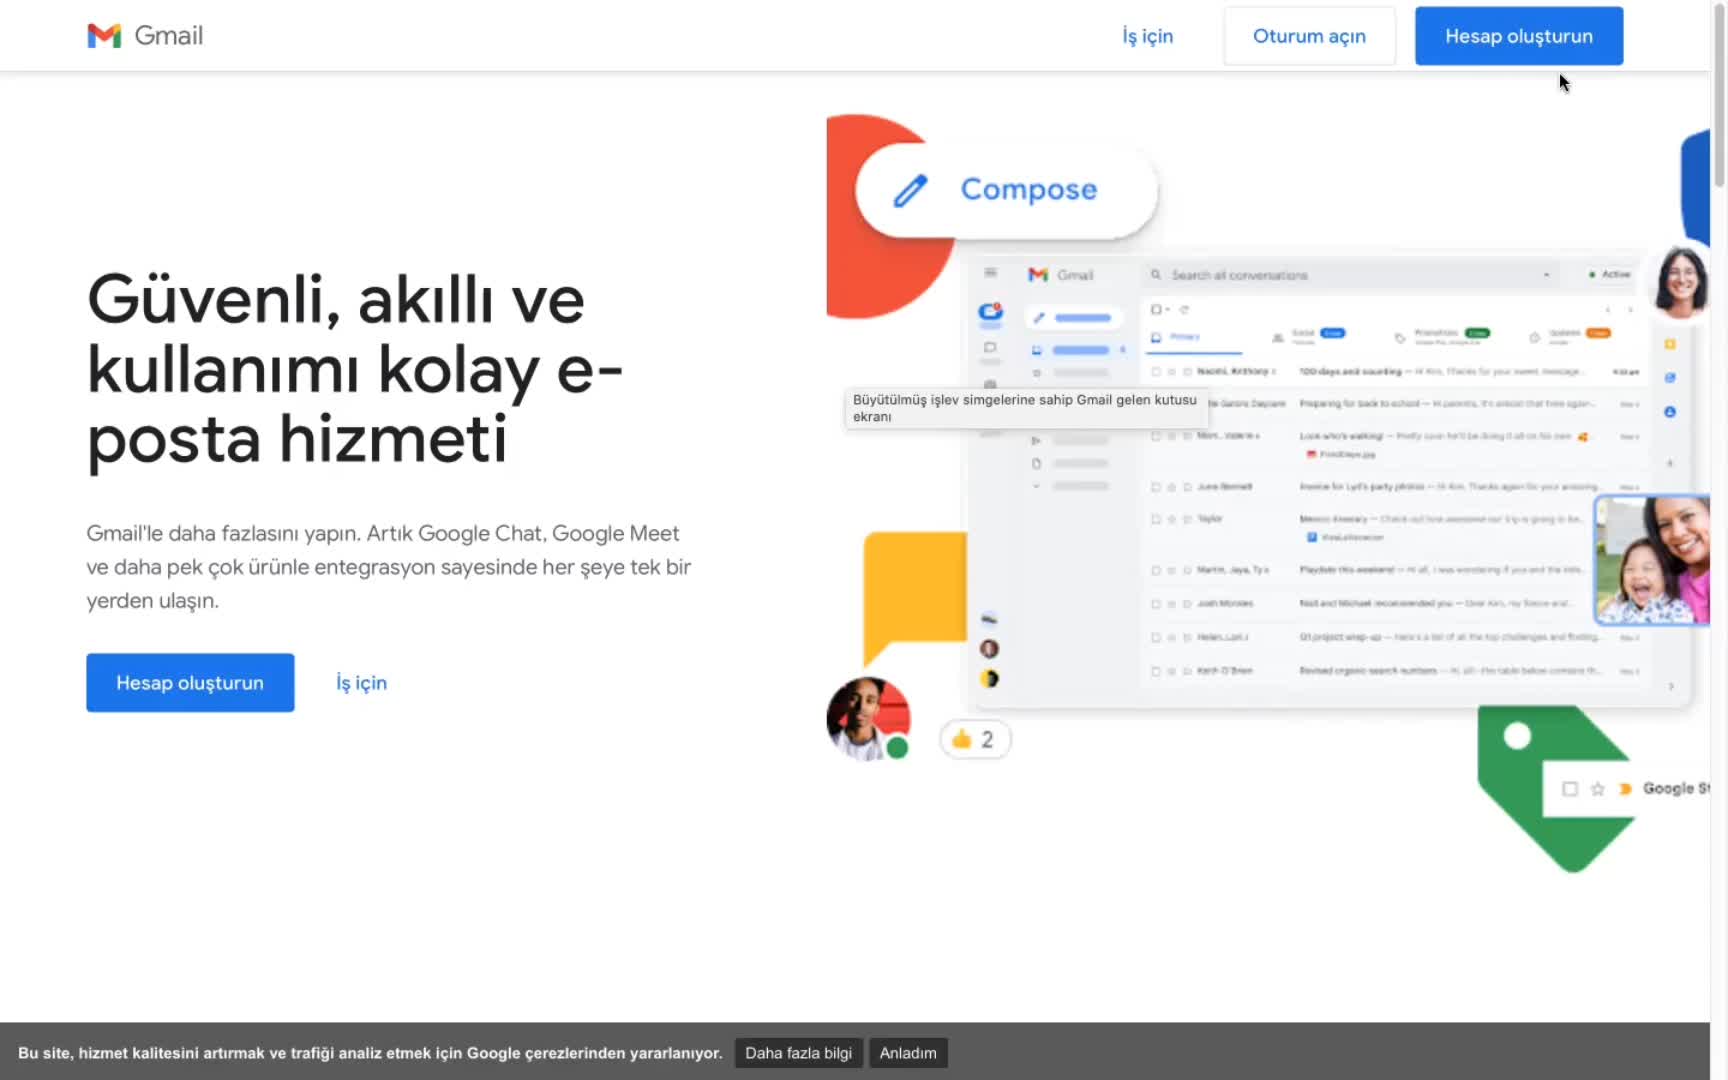This screenshot has height=1080, width=1728.
Task: Click the man's avatar with green status
Action: (x=868, y=719)
